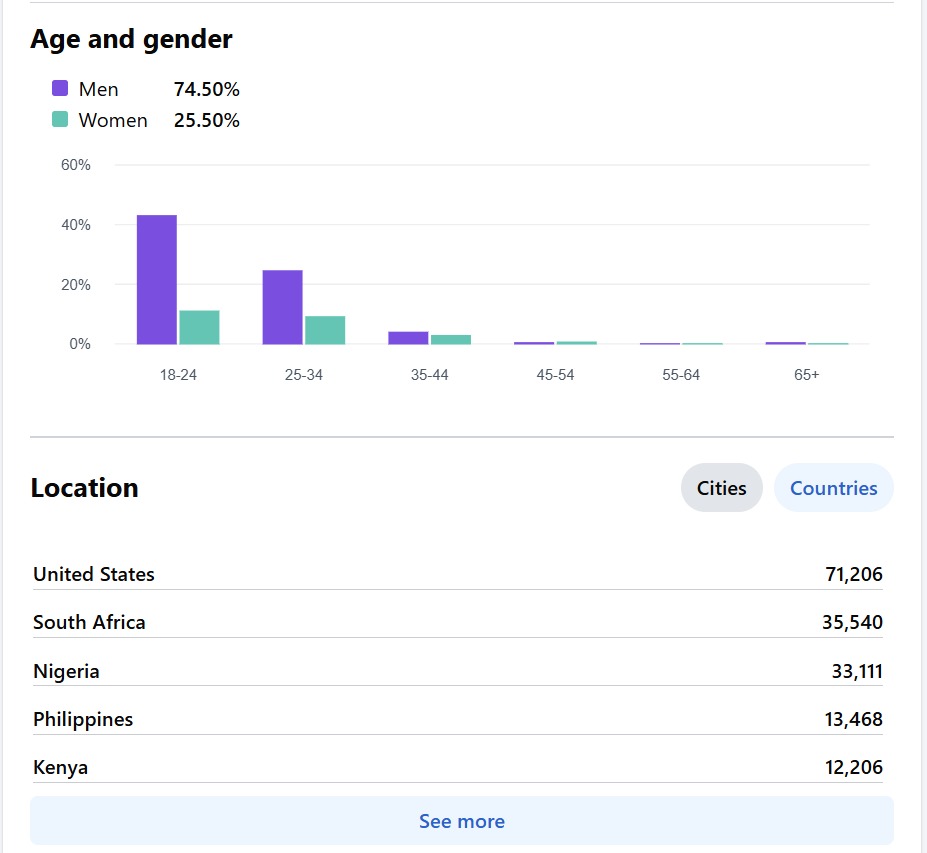The width and height of the screenshot is (927, 853).
Task: Select the Women 25-34 teal bar
Action: click(x=325, y=330)
